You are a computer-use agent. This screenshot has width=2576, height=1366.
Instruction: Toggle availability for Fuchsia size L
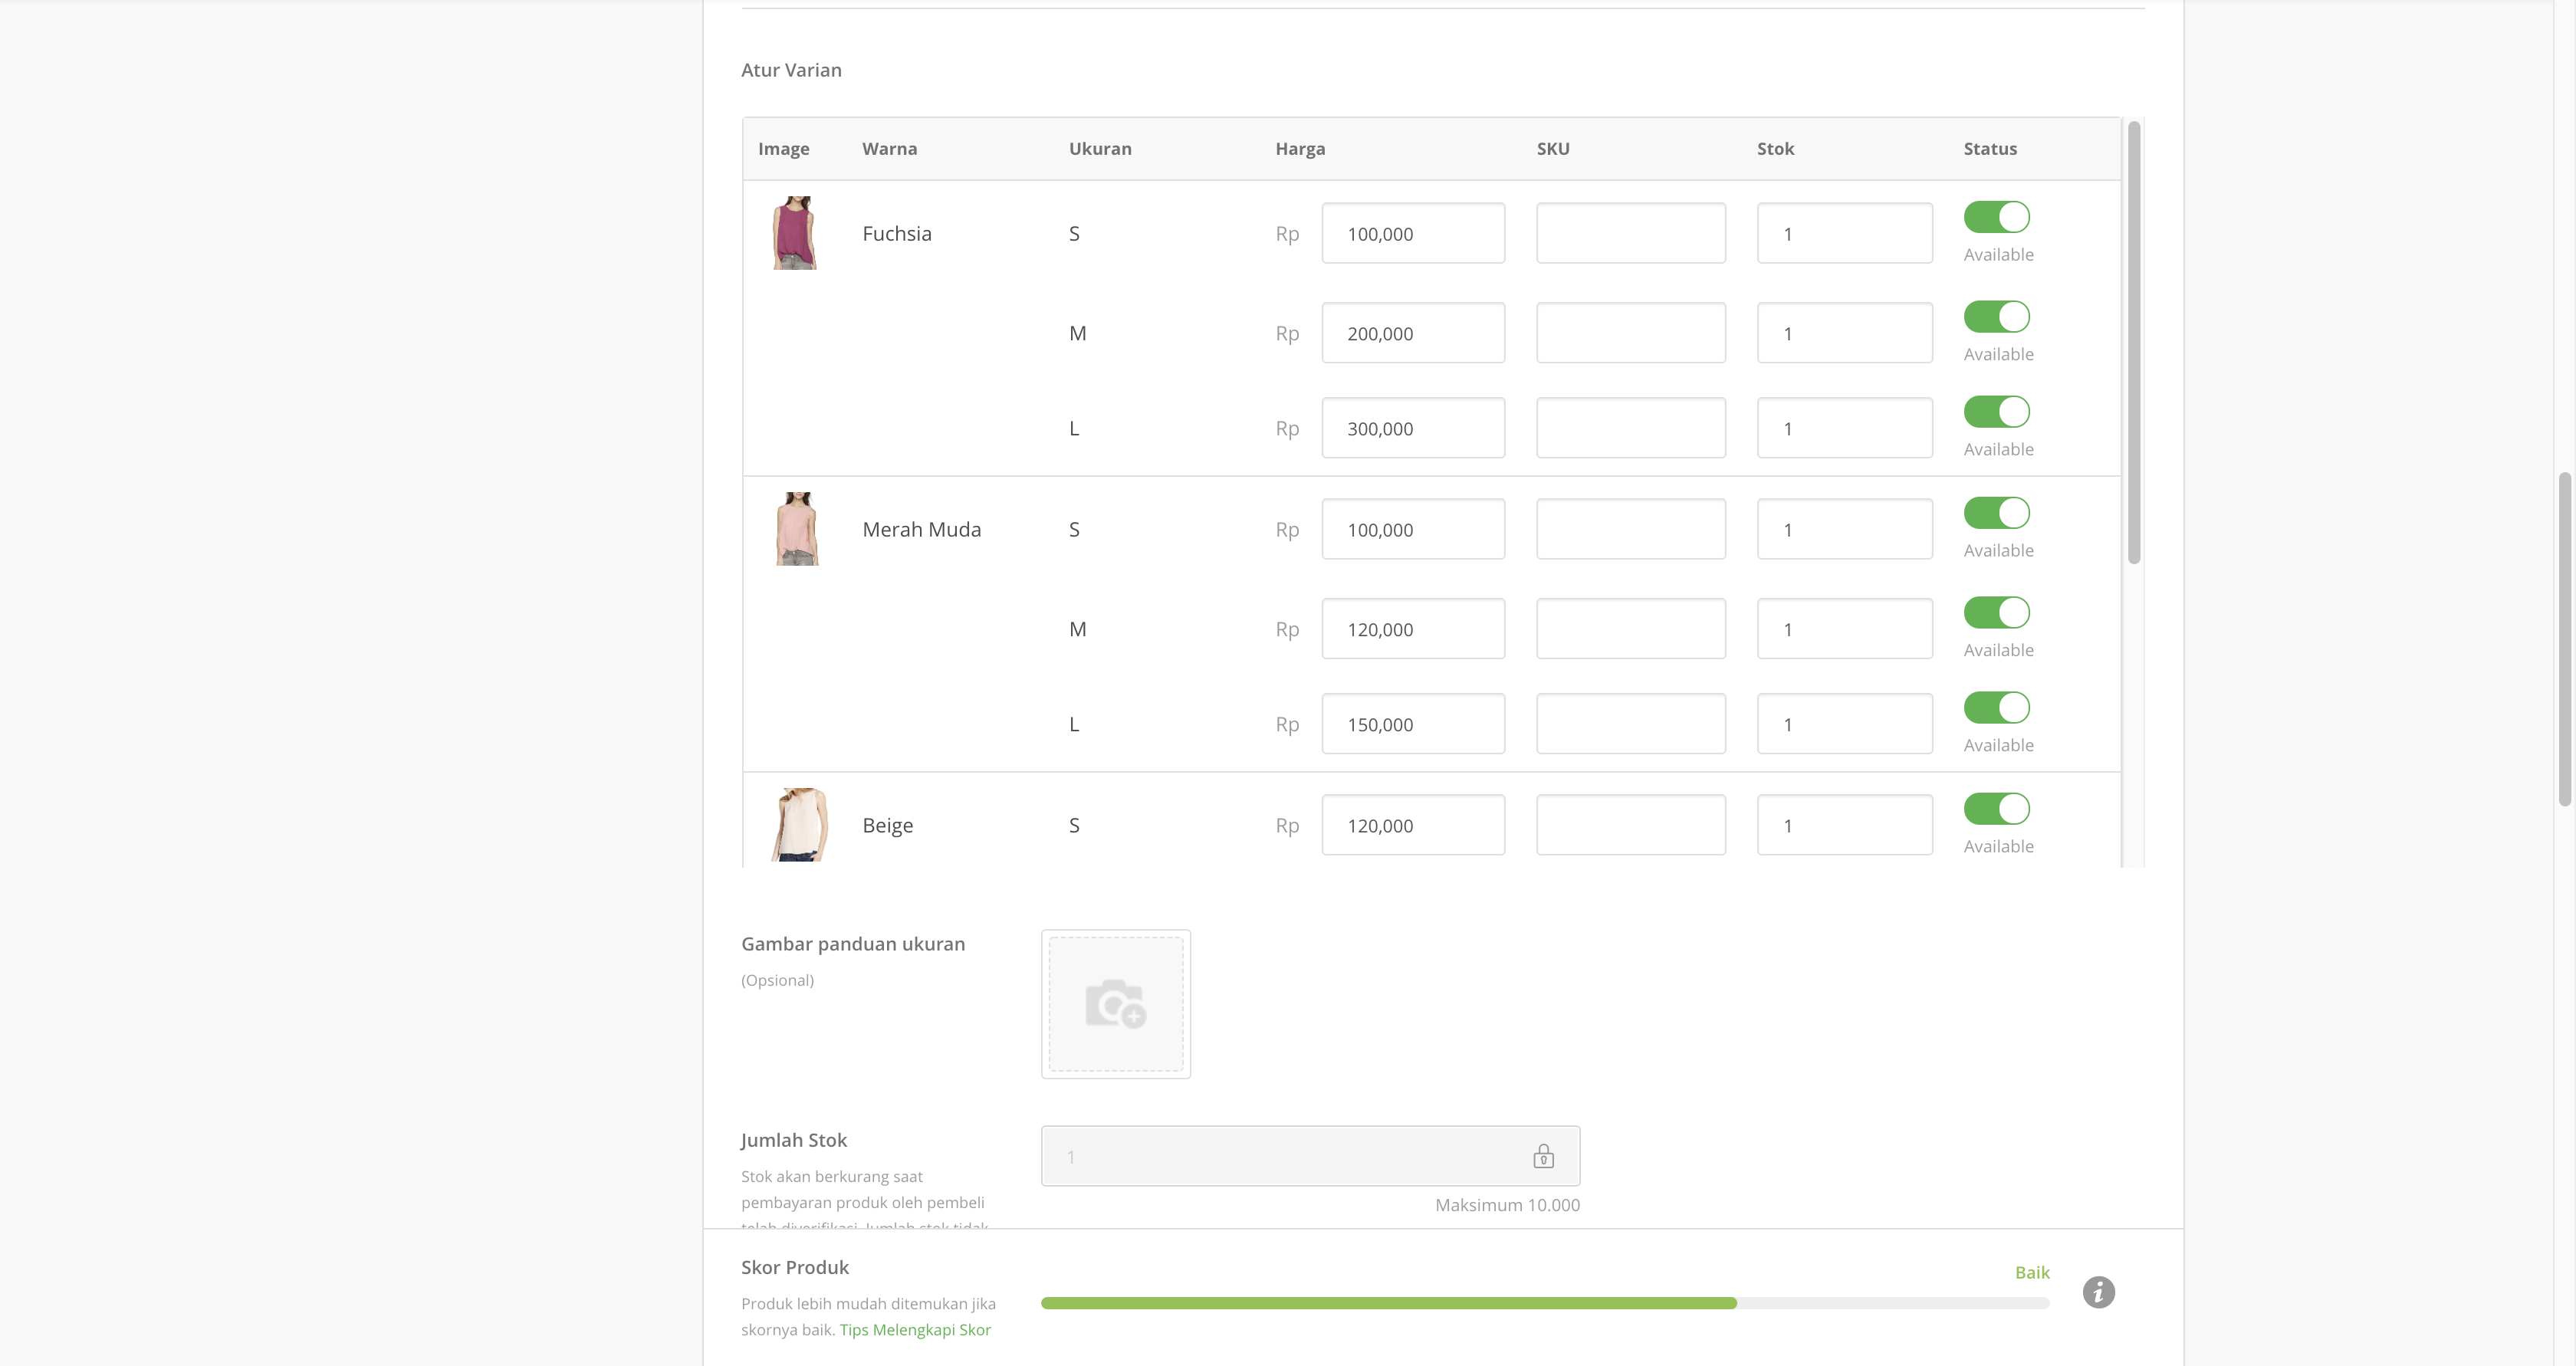tap(1996, 412)
